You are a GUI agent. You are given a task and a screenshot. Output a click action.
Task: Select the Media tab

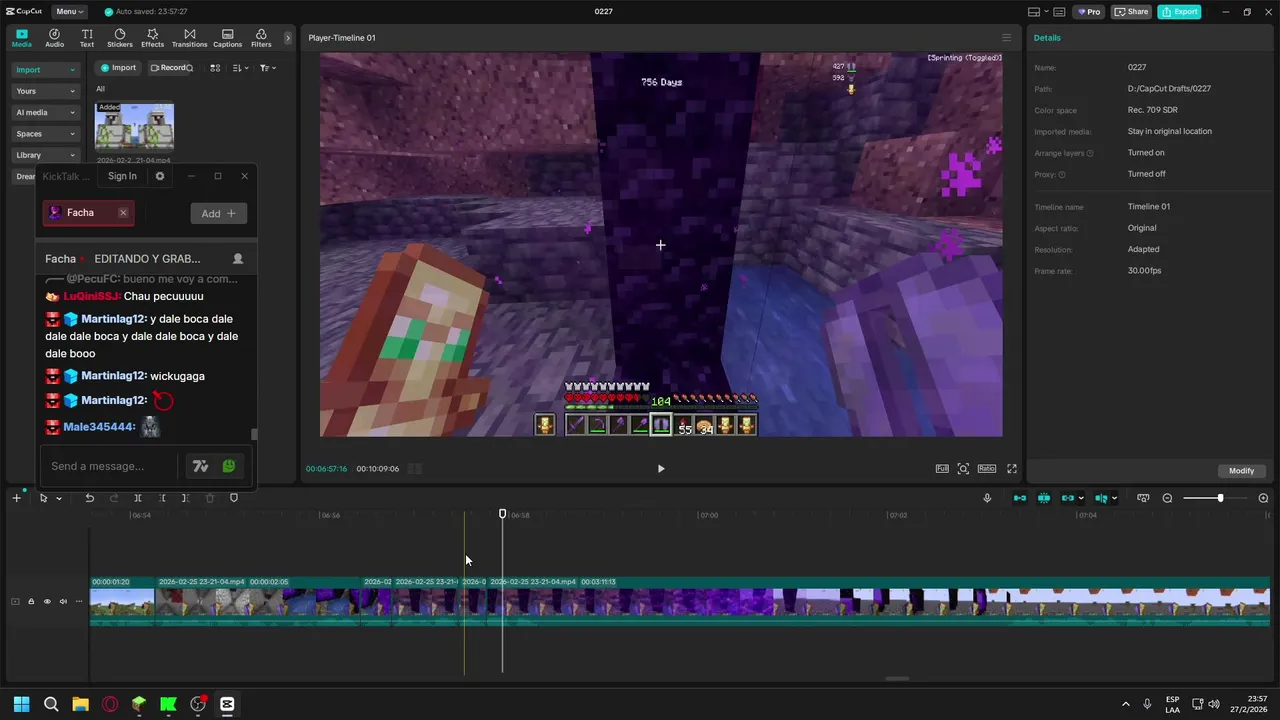pos(21,38)
